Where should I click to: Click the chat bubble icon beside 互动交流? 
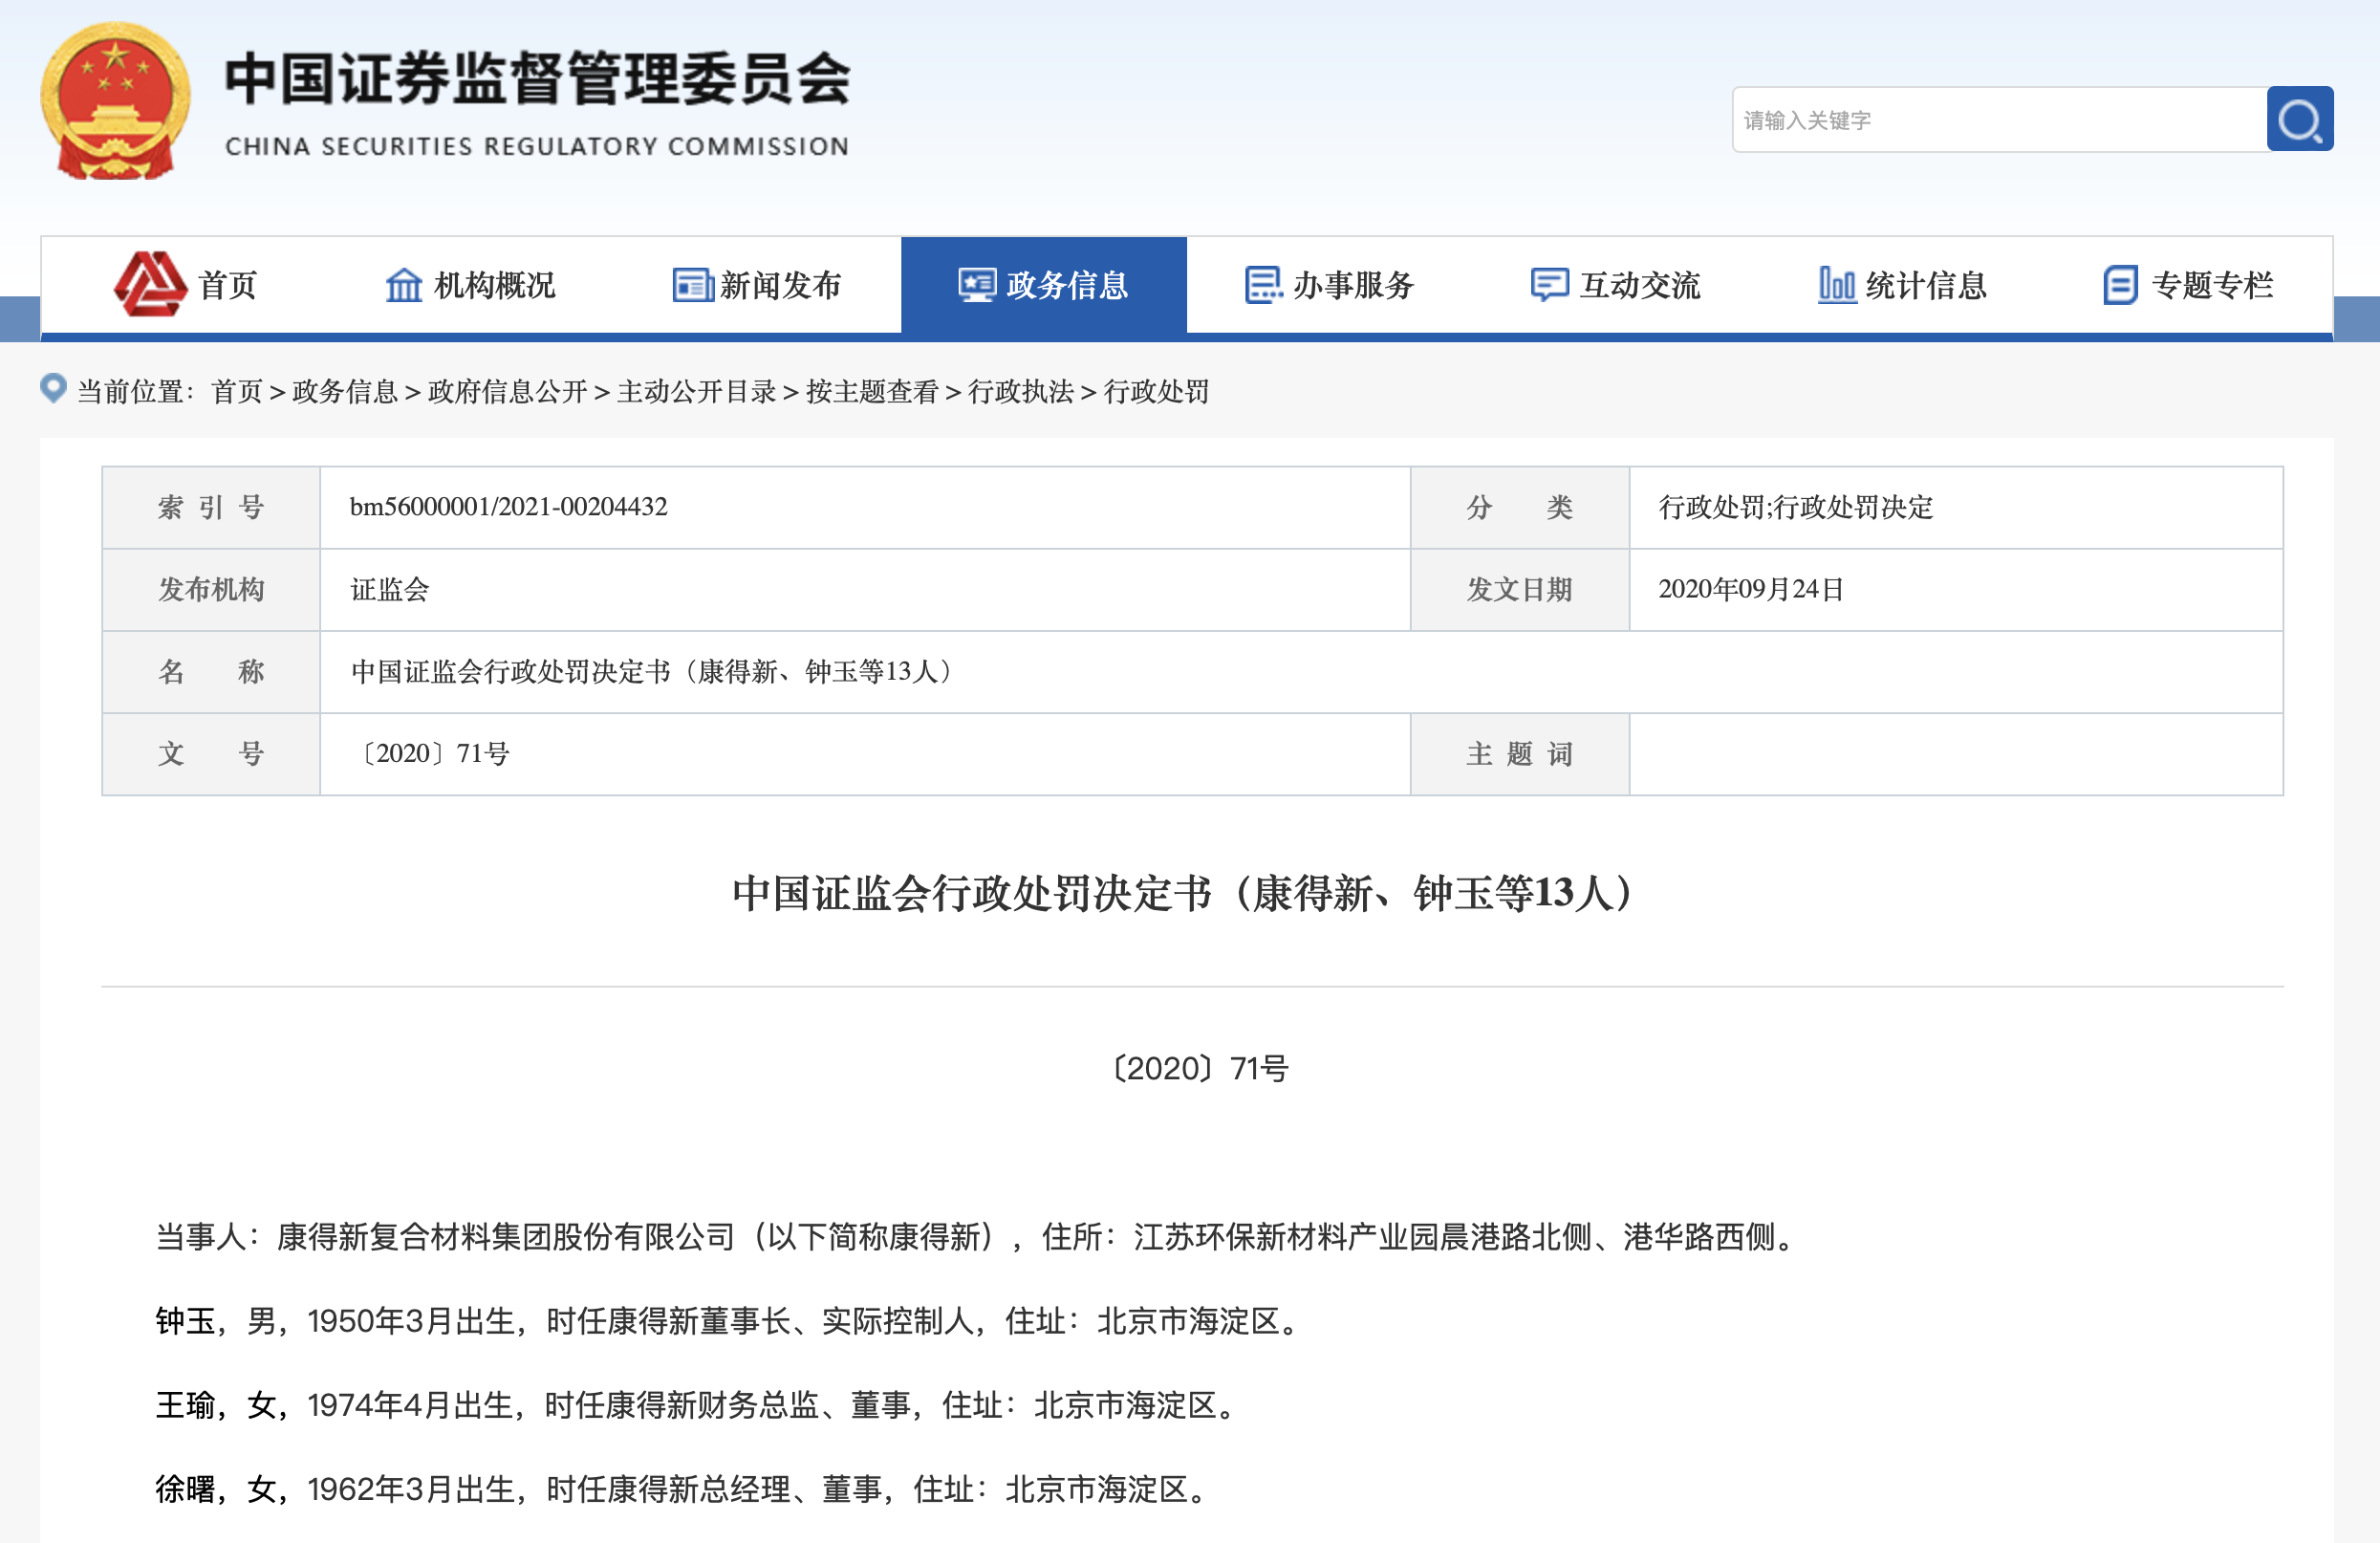[1549, 286]
